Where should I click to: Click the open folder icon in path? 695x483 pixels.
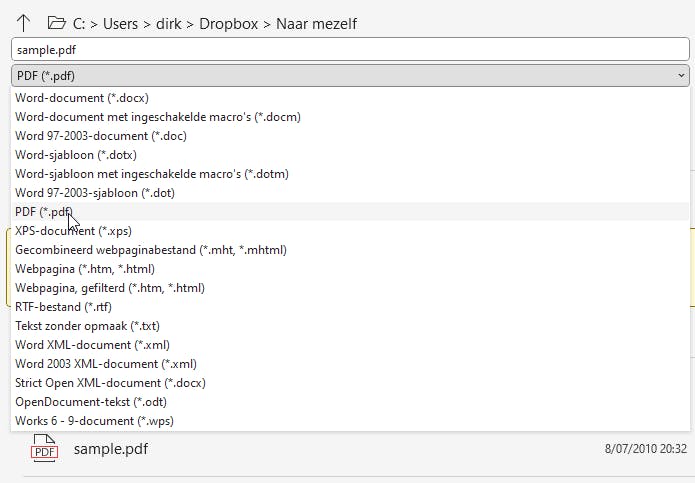pos(56,22)
